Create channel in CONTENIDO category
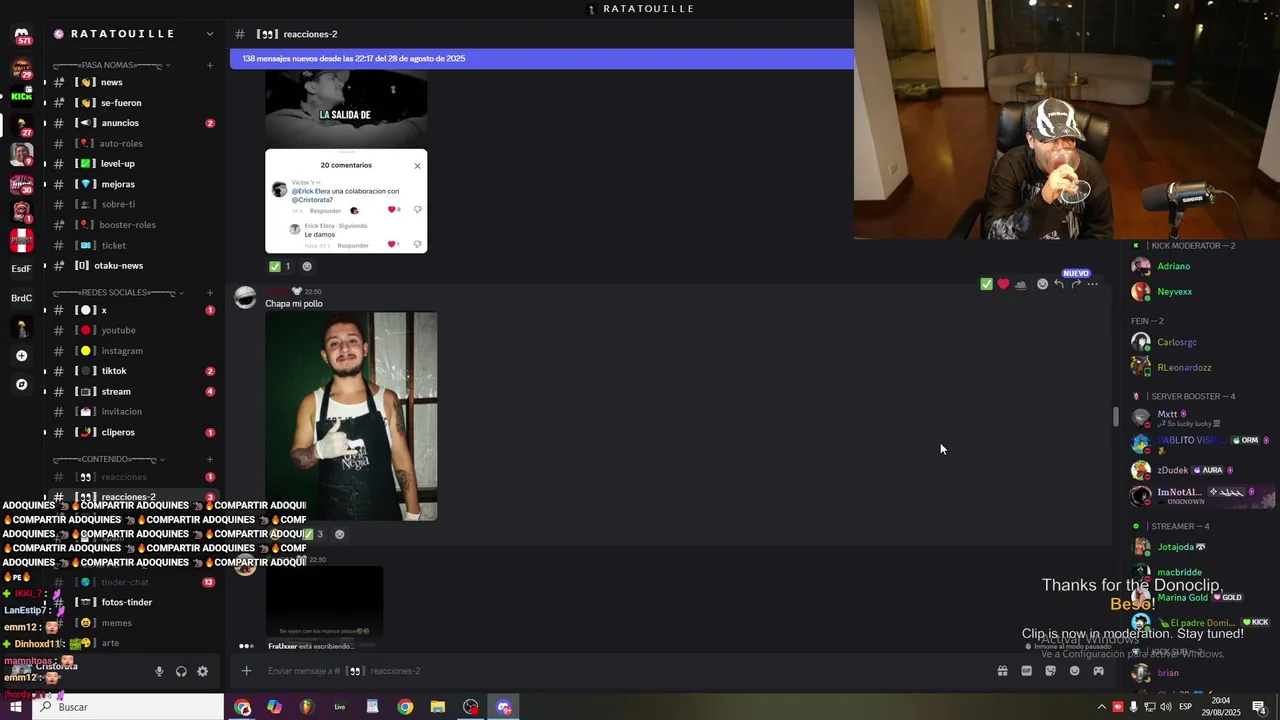The image size is (1280, 720). 210,459
